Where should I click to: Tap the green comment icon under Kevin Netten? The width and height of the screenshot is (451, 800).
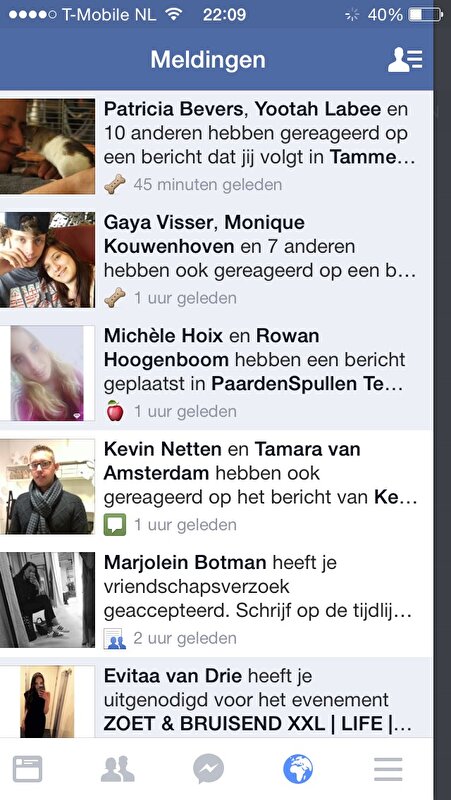115,525
